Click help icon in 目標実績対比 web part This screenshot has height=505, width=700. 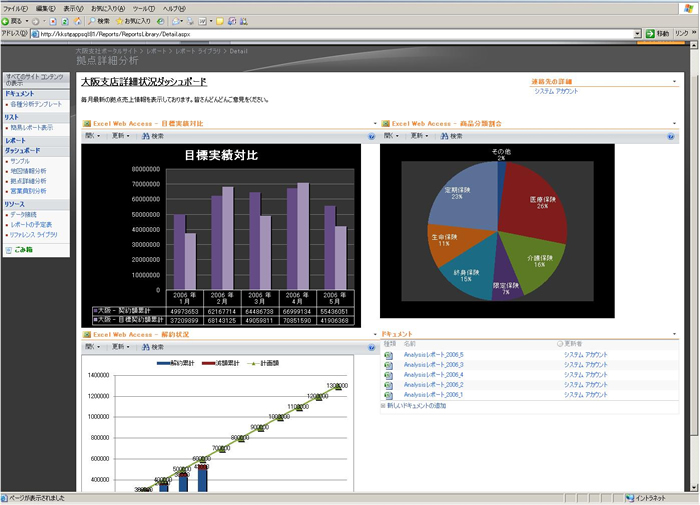tap(371, 136)
